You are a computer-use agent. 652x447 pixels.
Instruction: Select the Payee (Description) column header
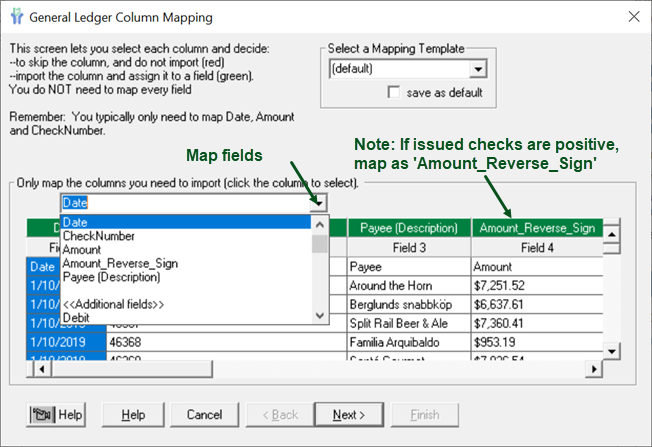coord(408,228)
